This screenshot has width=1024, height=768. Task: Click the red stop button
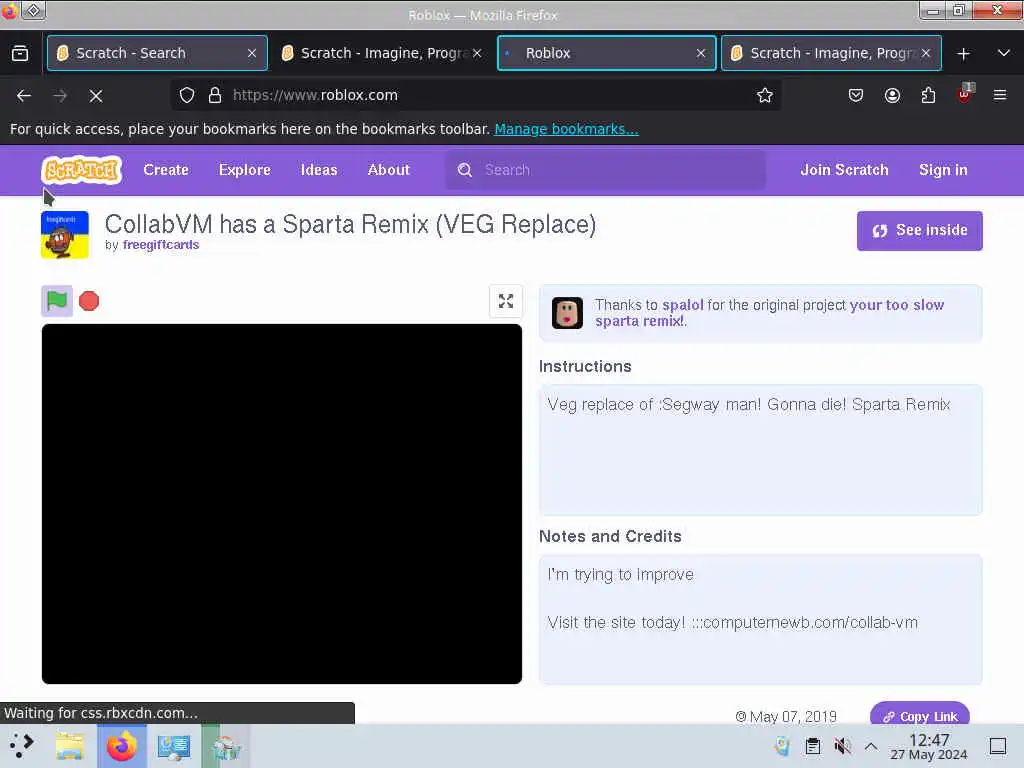(89, 301)
